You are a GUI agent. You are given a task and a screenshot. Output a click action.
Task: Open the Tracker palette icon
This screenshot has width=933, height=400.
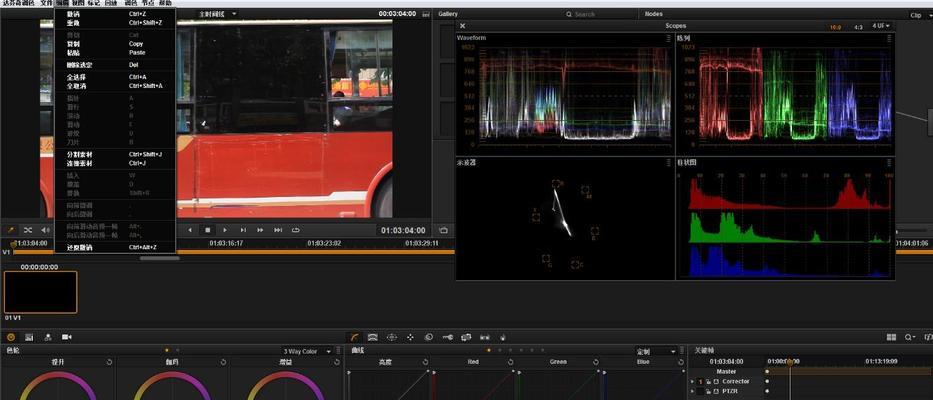point(410,337)
